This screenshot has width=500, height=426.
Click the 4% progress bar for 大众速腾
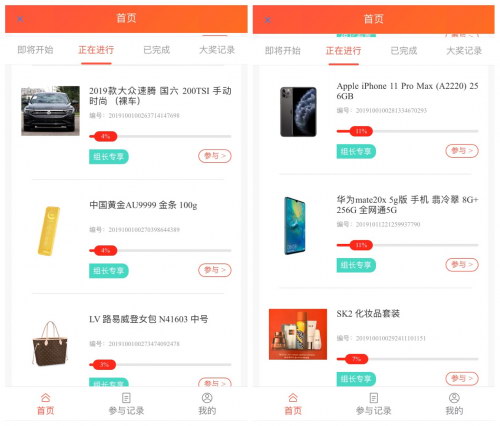pos(160,136)
